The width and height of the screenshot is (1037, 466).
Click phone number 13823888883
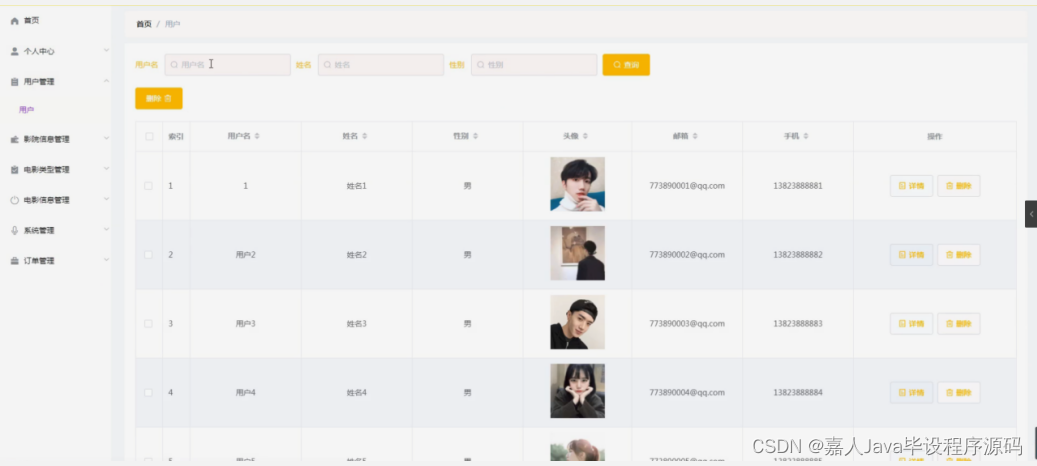798,324
